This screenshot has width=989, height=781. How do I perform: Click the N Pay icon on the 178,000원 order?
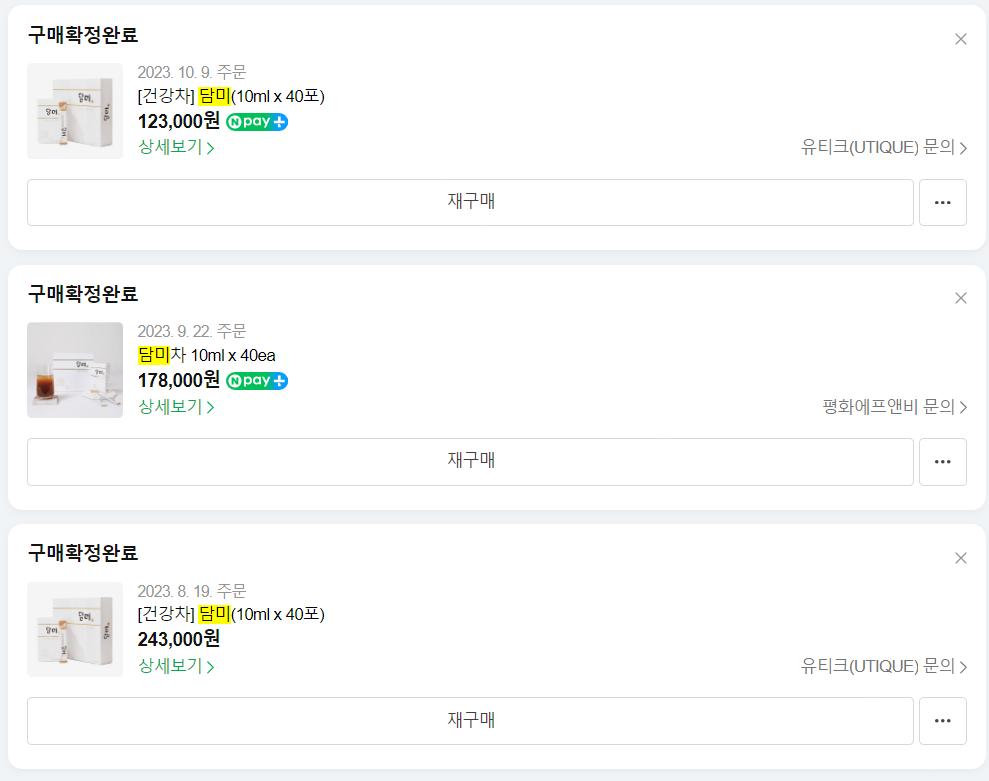258,381
